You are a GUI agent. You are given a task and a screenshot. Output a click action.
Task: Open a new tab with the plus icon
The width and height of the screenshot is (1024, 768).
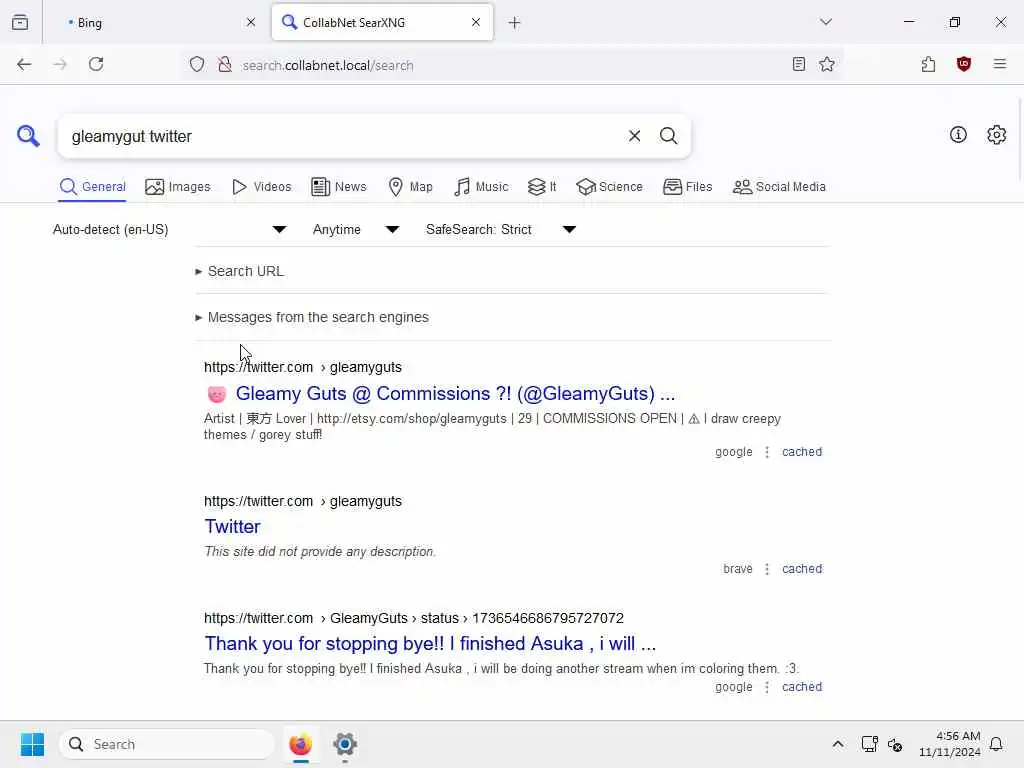click(515, 23)
